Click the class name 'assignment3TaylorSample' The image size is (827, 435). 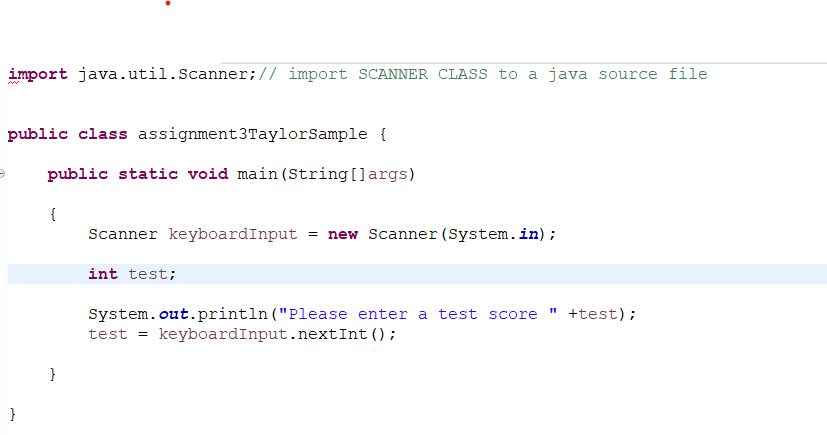(x=253, y=134)
